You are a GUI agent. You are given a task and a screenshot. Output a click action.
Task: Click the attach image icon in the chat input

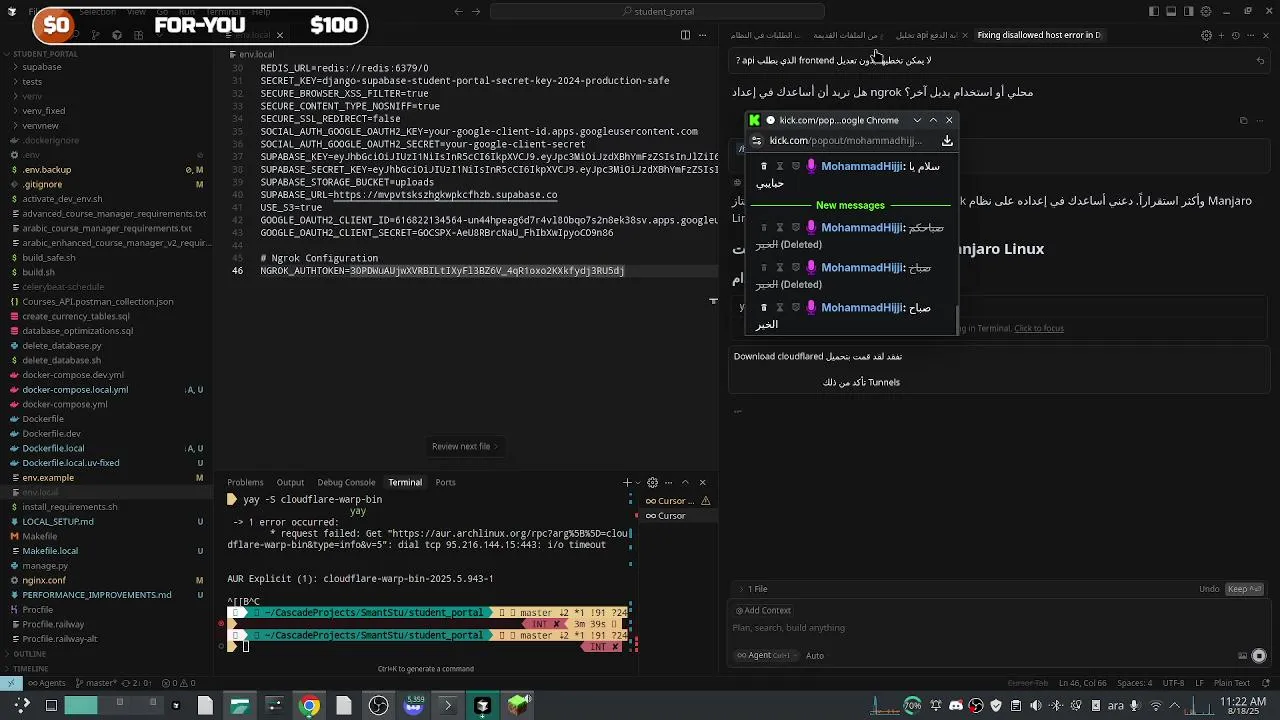click(x=1243, y=656)
